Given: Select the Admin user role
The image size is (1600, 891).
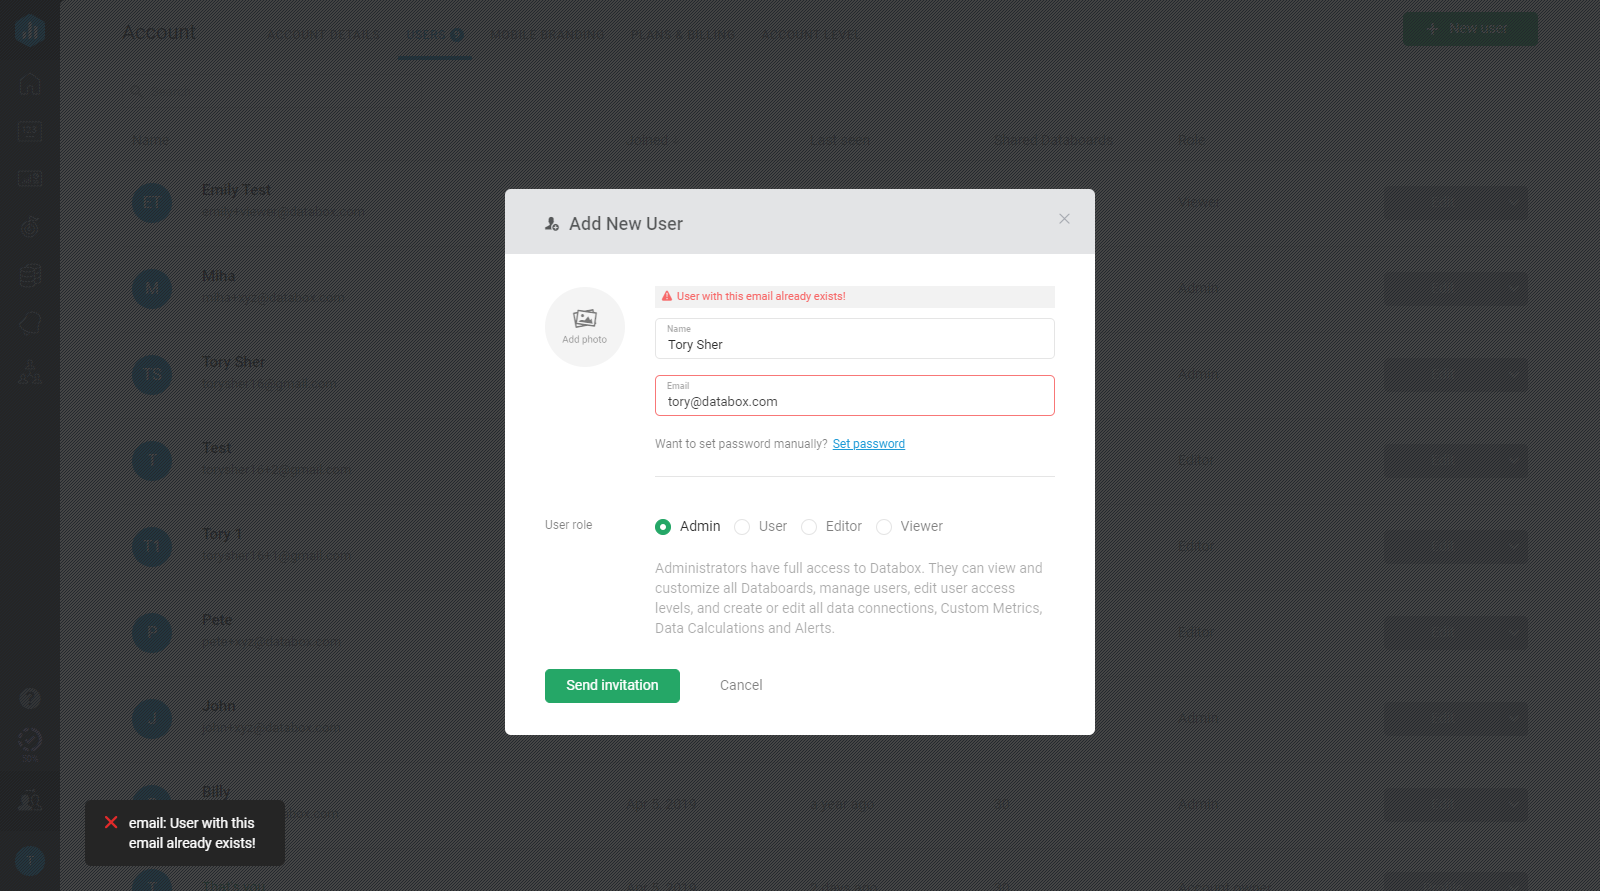Looking at the screenshot, I should click(663, 526).
